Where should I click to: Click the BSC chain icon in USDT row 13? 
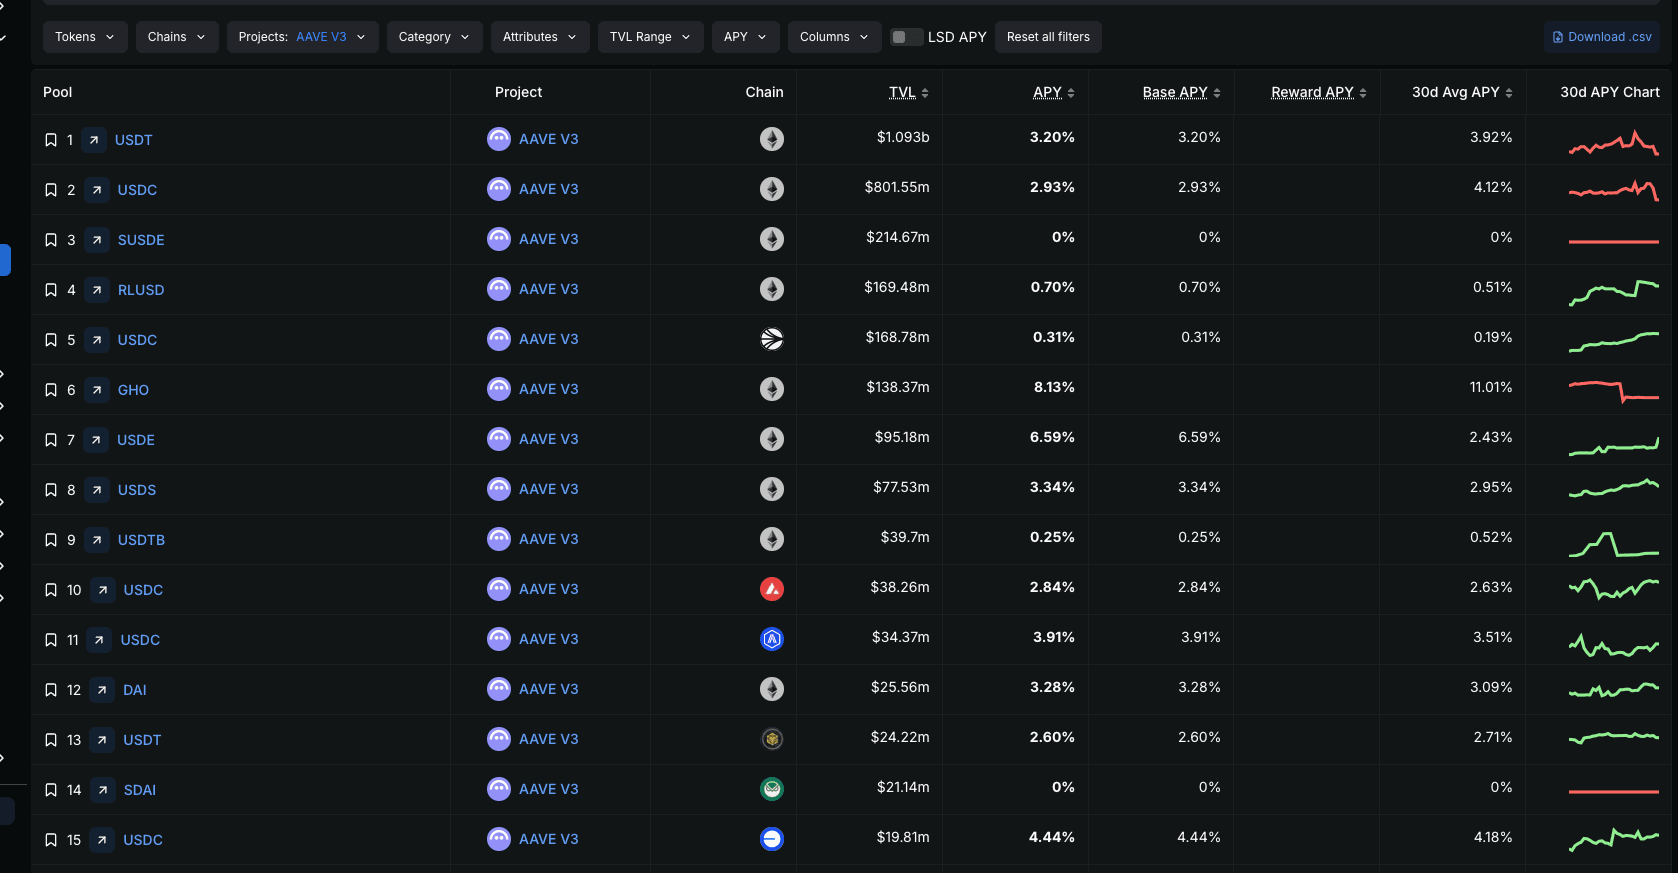coord(772,739)
